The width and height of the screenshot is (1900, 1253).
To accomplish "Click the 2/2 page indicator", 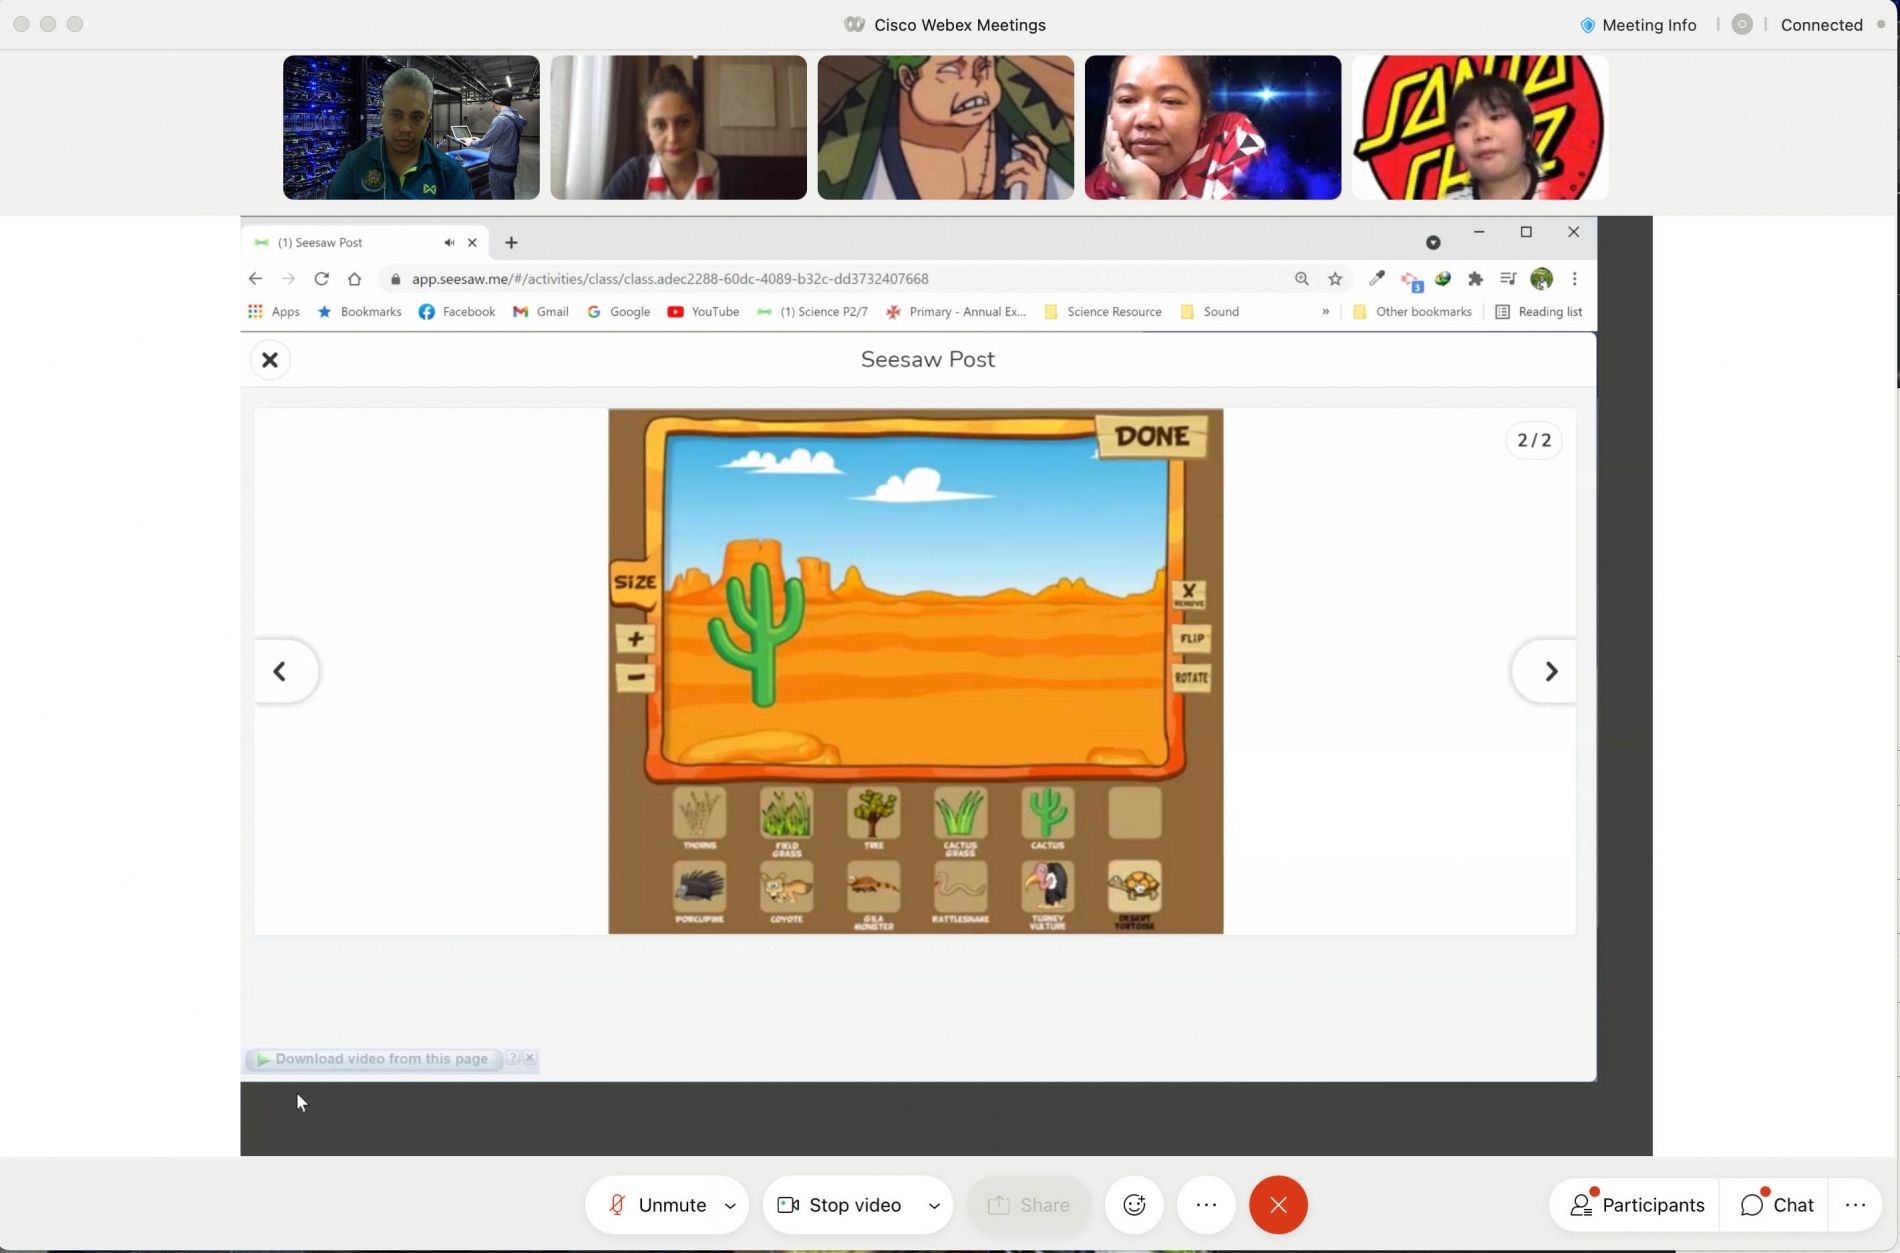I will pos(1534,440).
